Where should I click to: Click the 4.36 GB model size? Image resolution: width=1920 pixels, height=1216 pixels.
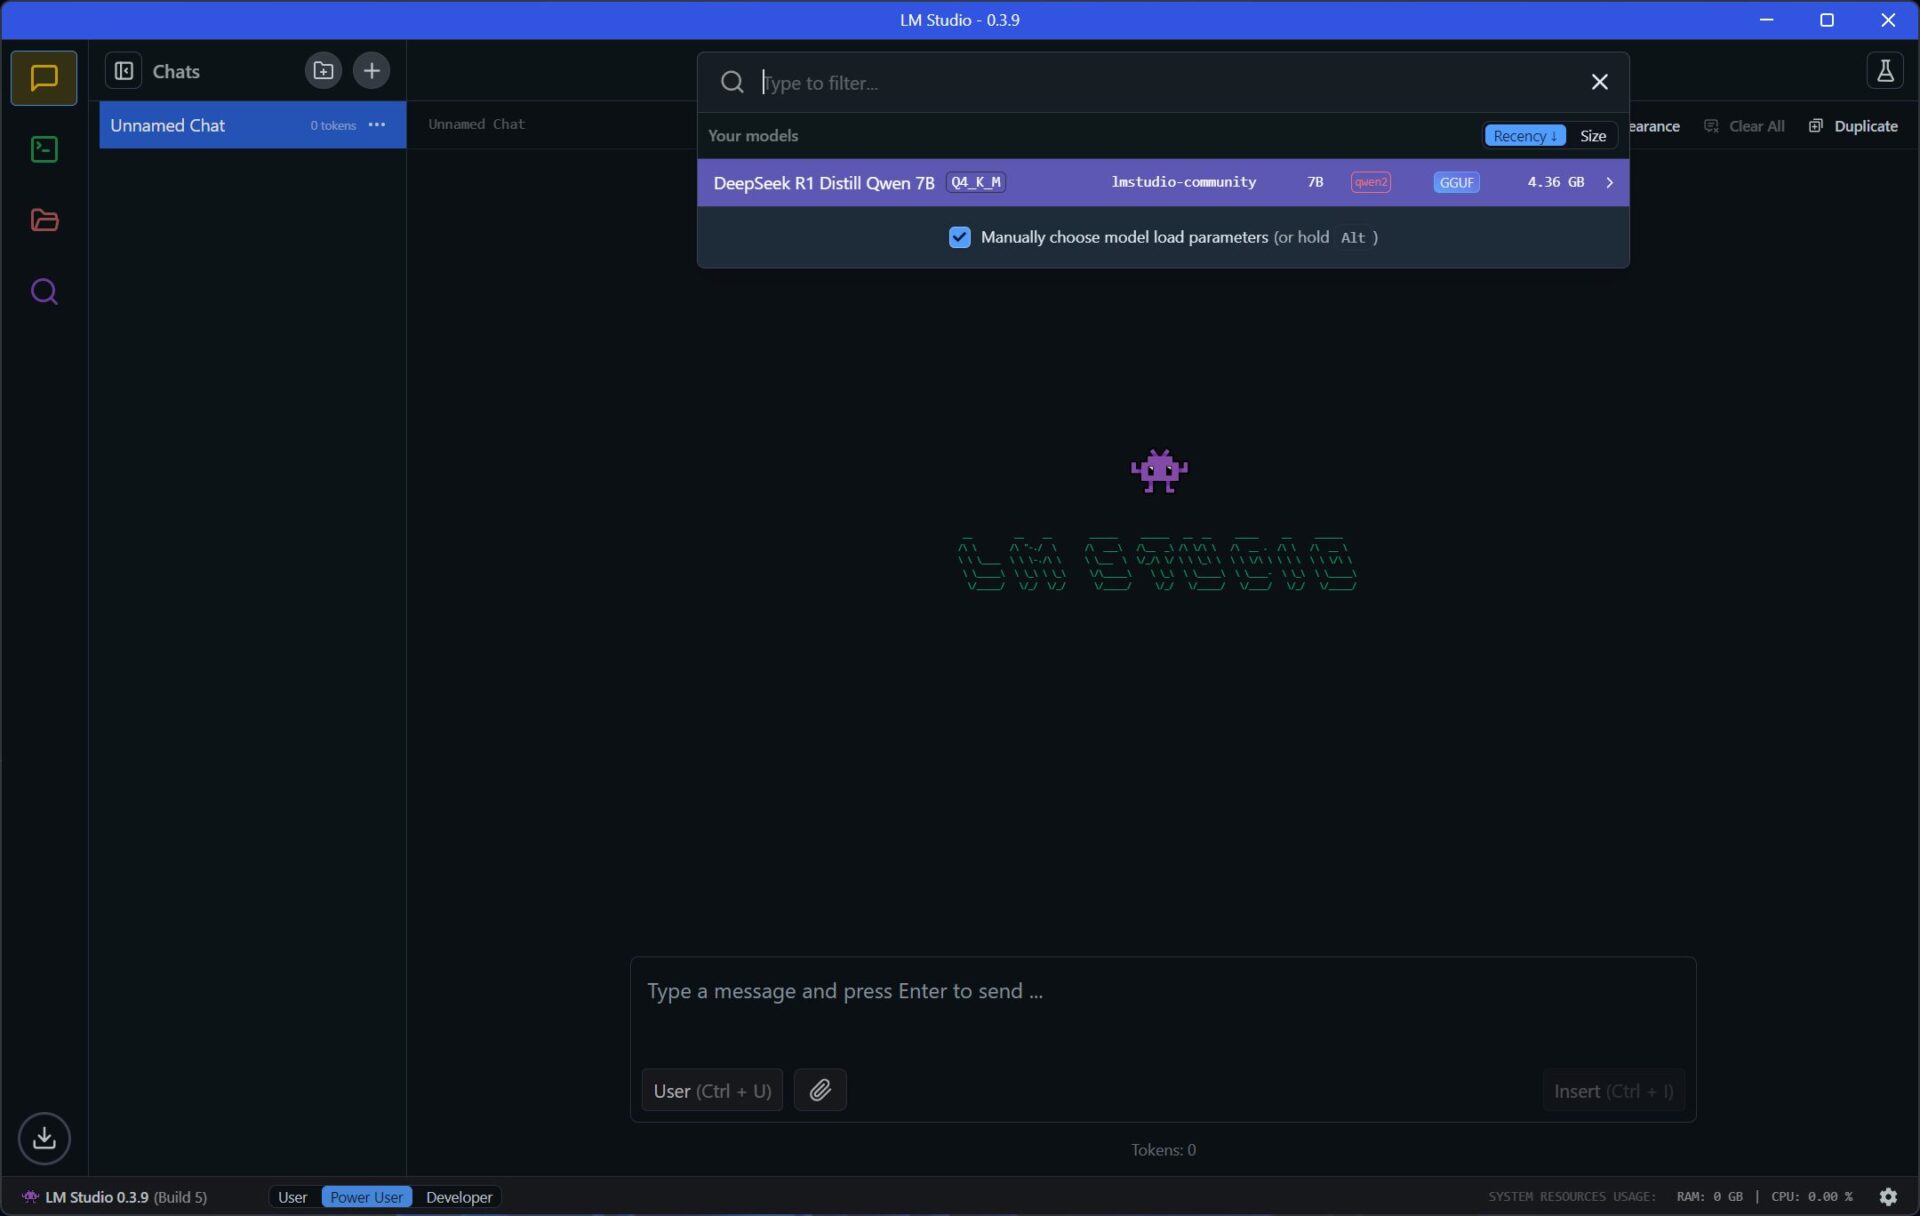1555,182
